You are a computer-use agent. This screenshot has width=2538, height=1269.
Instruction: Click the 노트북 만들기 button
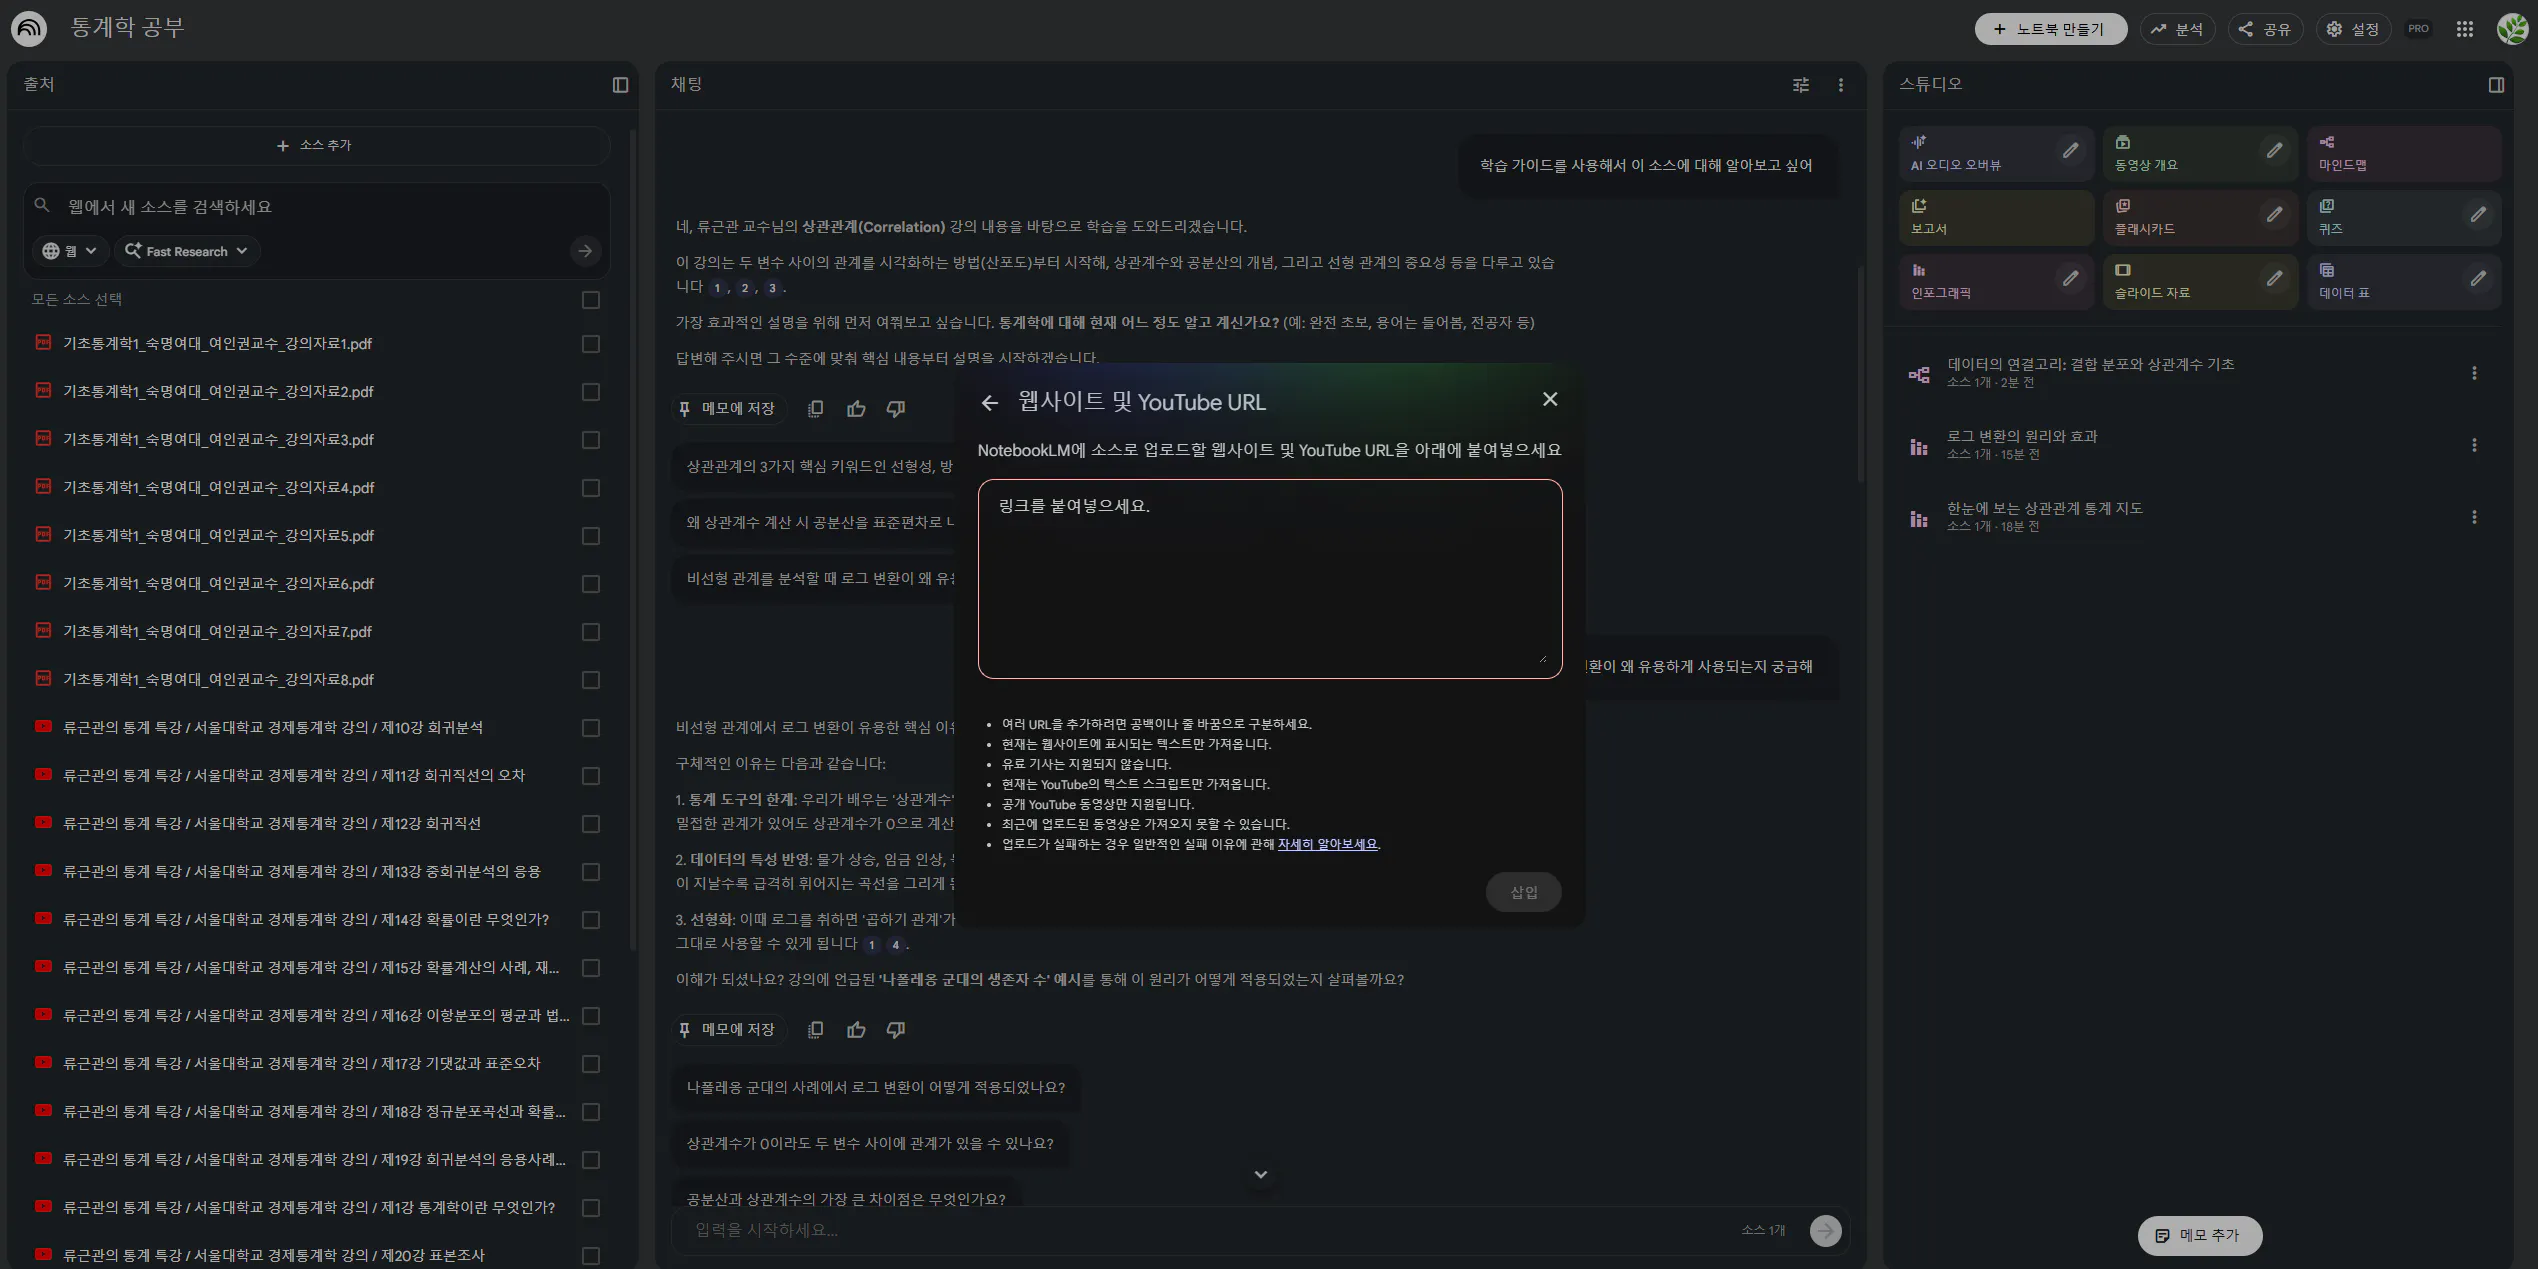pyautogui.click(x=2050, y=29)
